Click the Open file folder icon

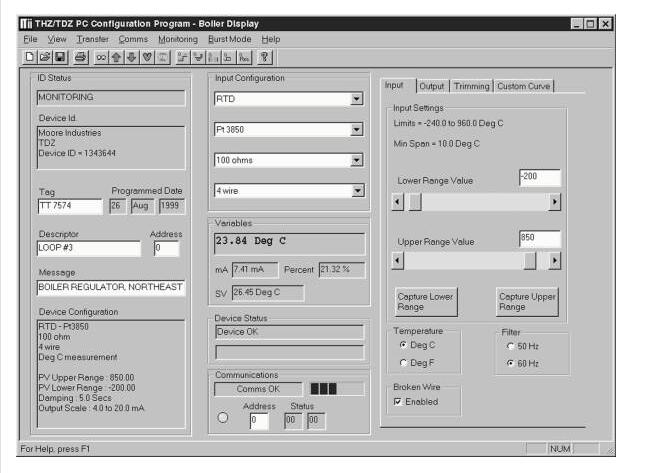click(44, 57)
